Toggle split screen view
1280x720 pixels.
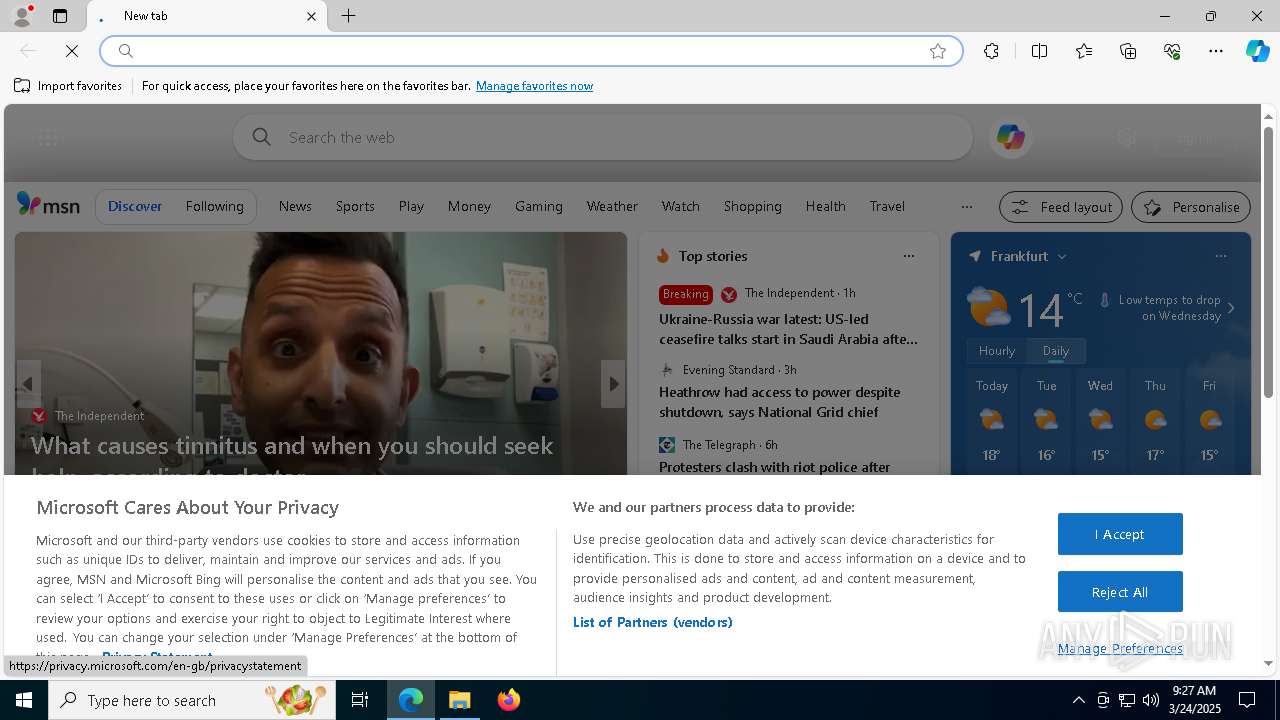1039,51
